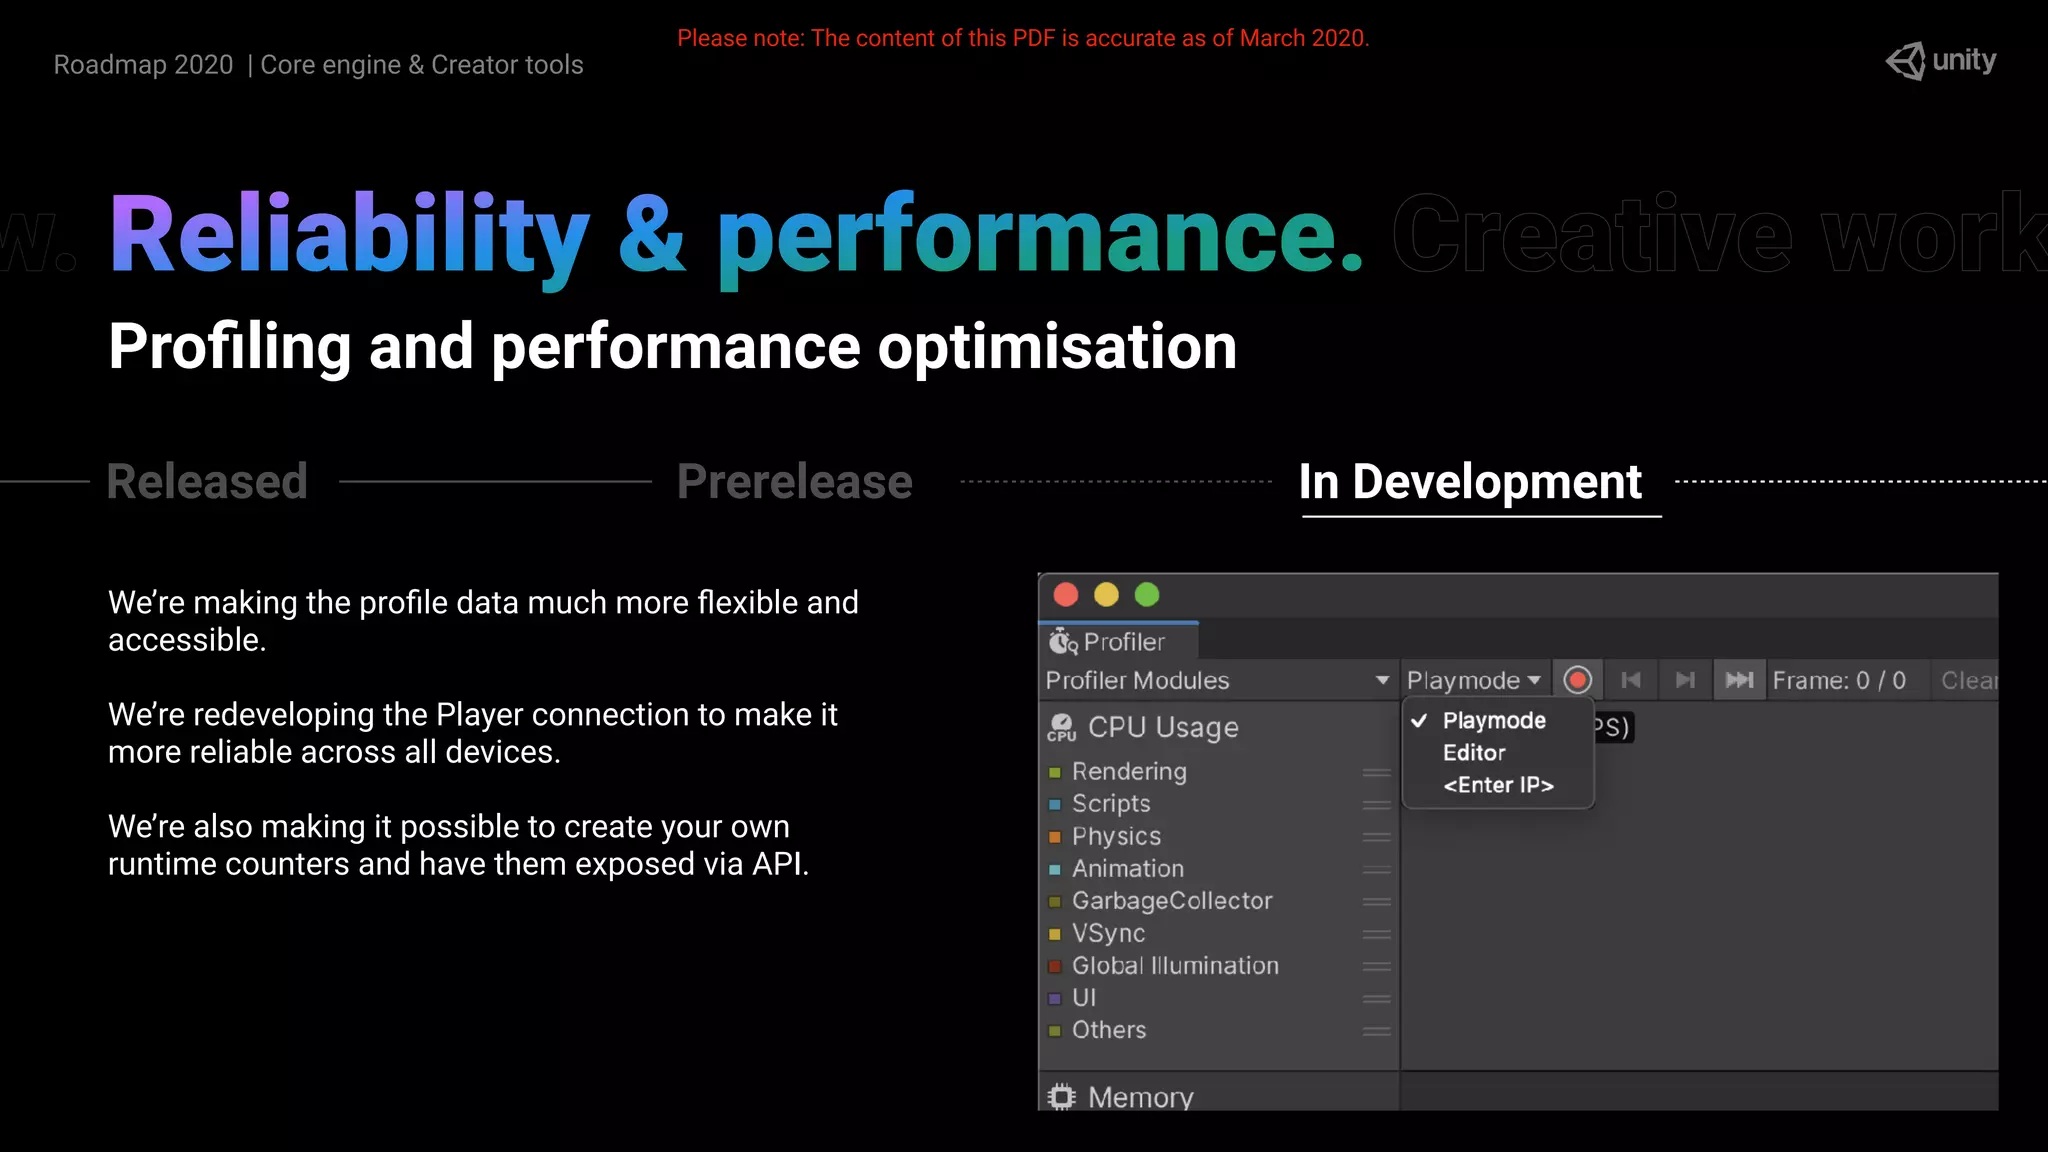Click the Others row reorder handle
The image size is (2048, 1152).
click(1377, 1031)
